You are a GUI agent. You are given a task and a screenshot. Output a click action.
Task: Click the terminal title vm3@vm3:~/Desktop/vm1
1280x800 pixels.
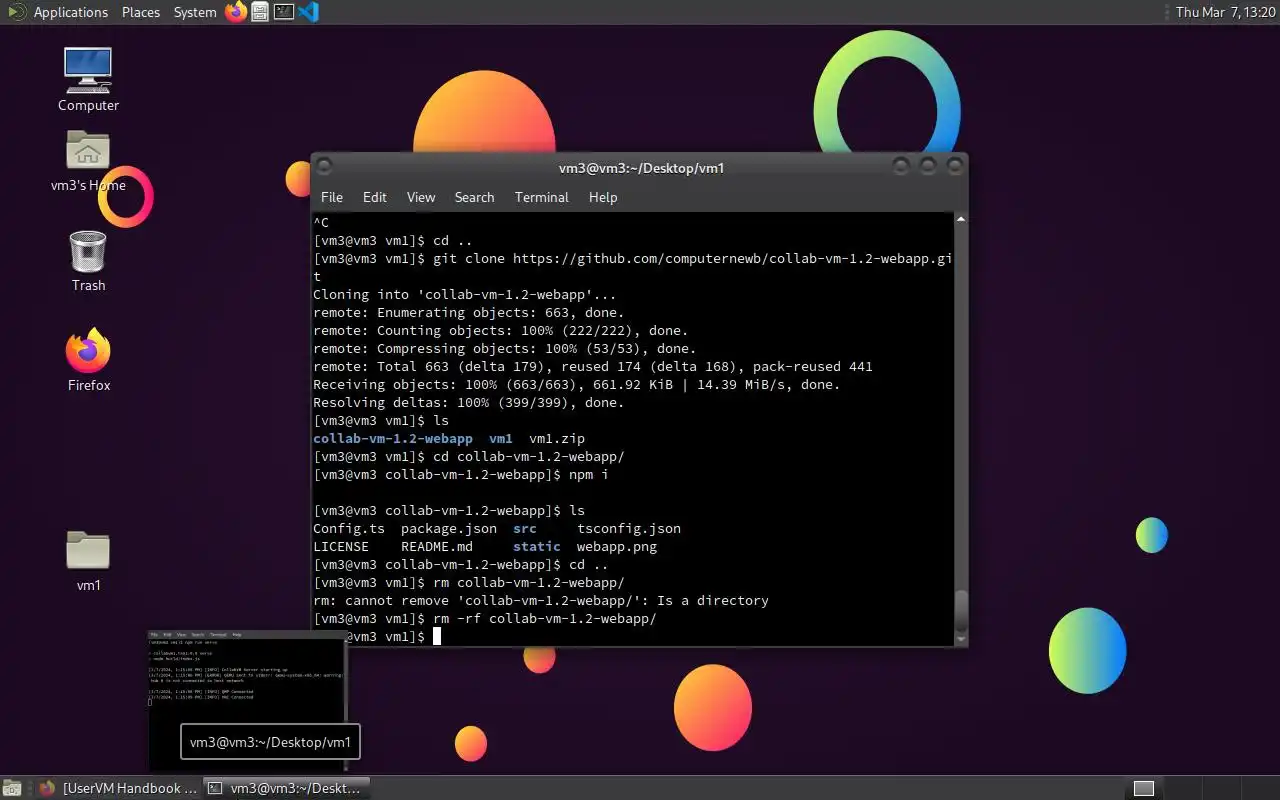point(641,168)
